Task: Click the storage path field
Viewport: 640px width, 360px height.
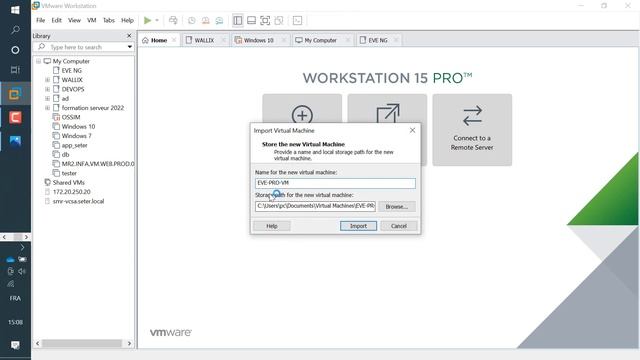Action: 315,206
